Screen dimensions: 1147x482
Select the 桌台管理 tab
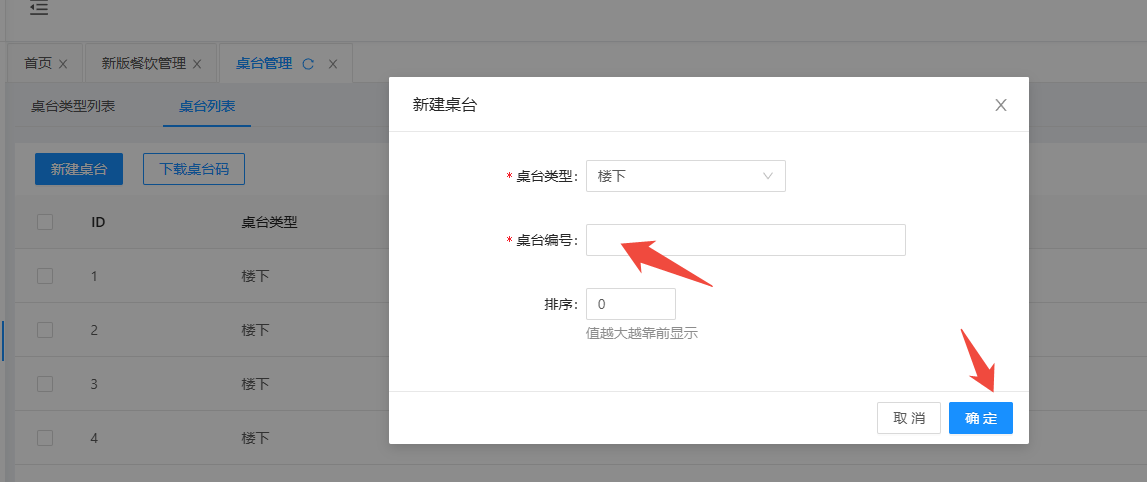point(264,64)
